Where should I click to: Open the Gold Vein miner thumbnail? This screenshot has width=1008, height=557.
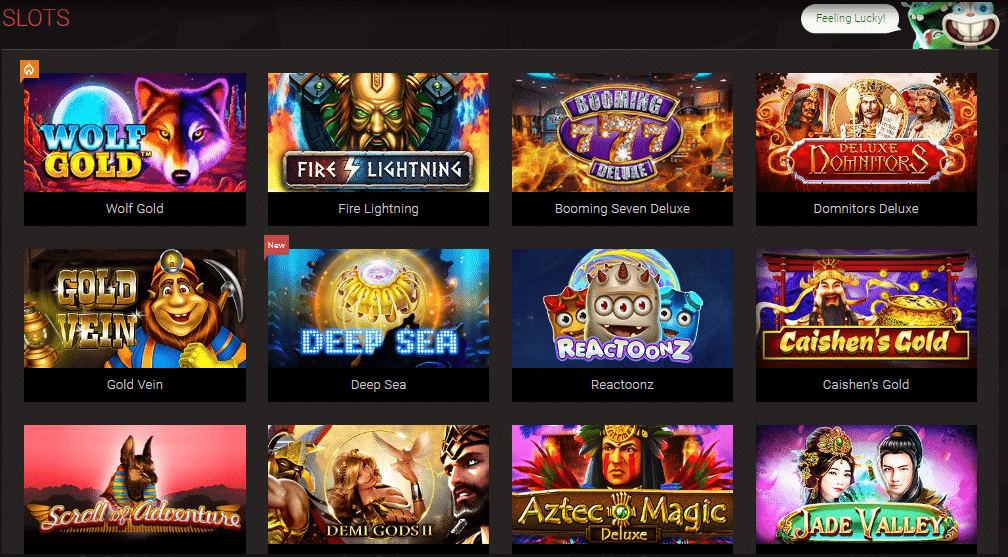tap(135, 309)
